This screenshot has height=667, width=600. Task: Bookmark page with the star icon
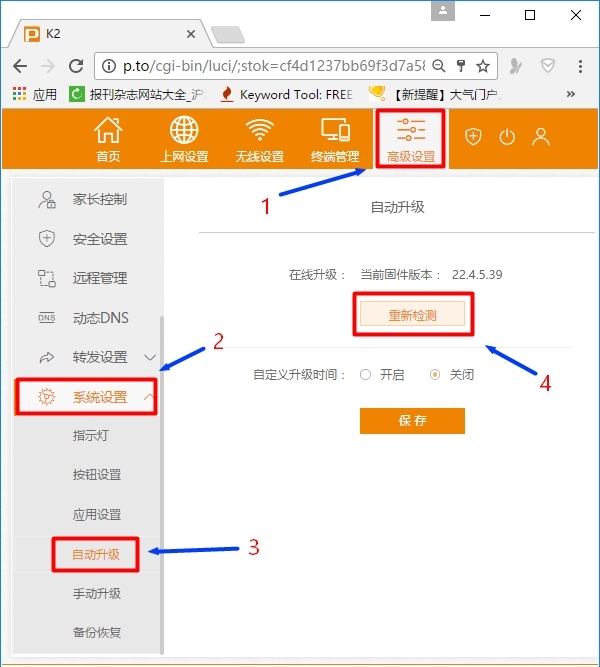[x=483, y=66]
